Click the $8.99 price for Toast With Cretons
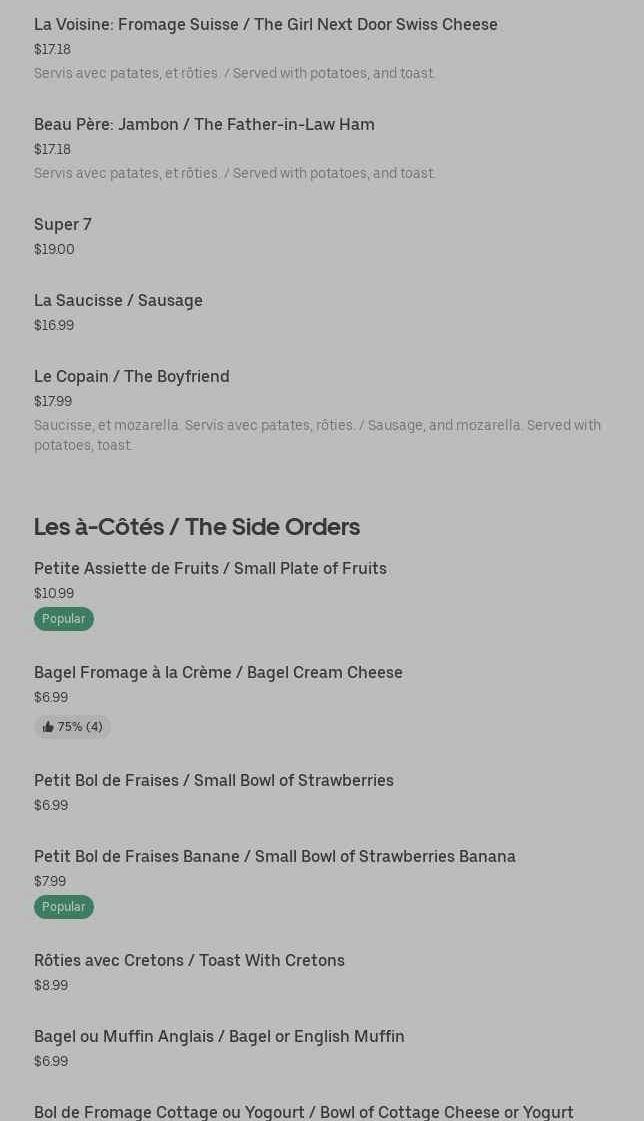644x1121 pixels. click(51, 985)
